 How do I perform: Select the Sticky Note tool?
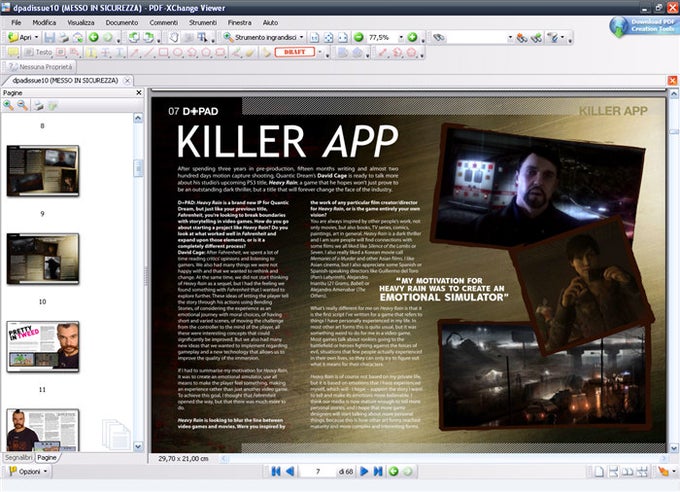(x=13, y=52)
